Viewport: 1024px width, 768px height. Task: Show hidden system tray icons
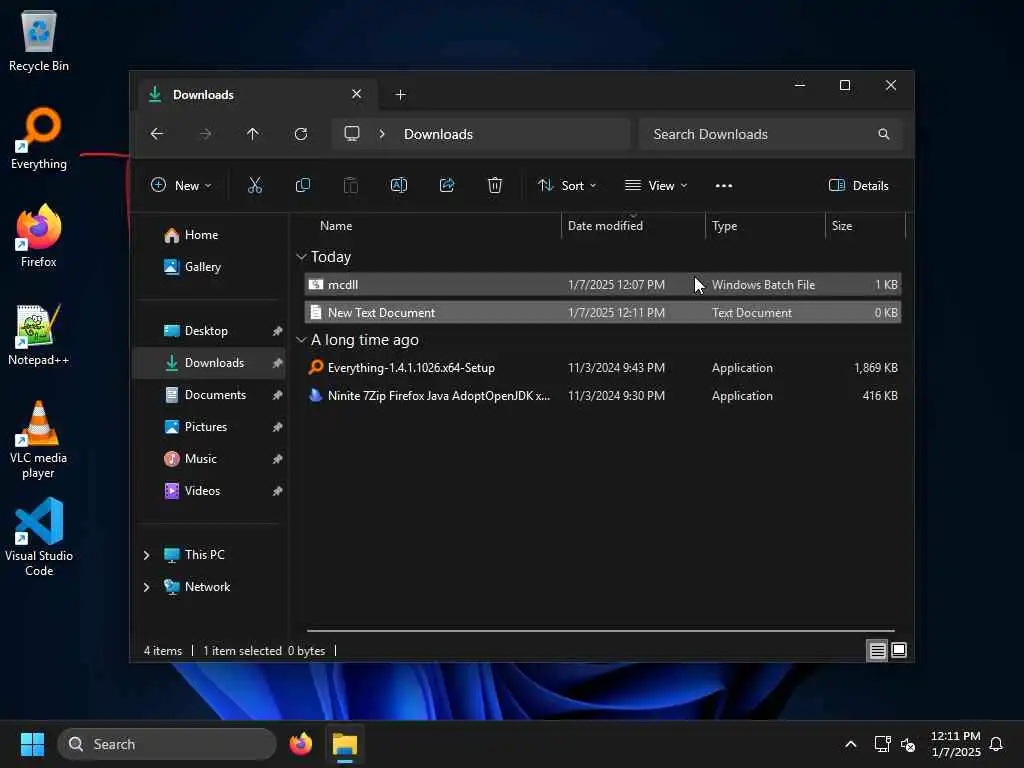851,744
